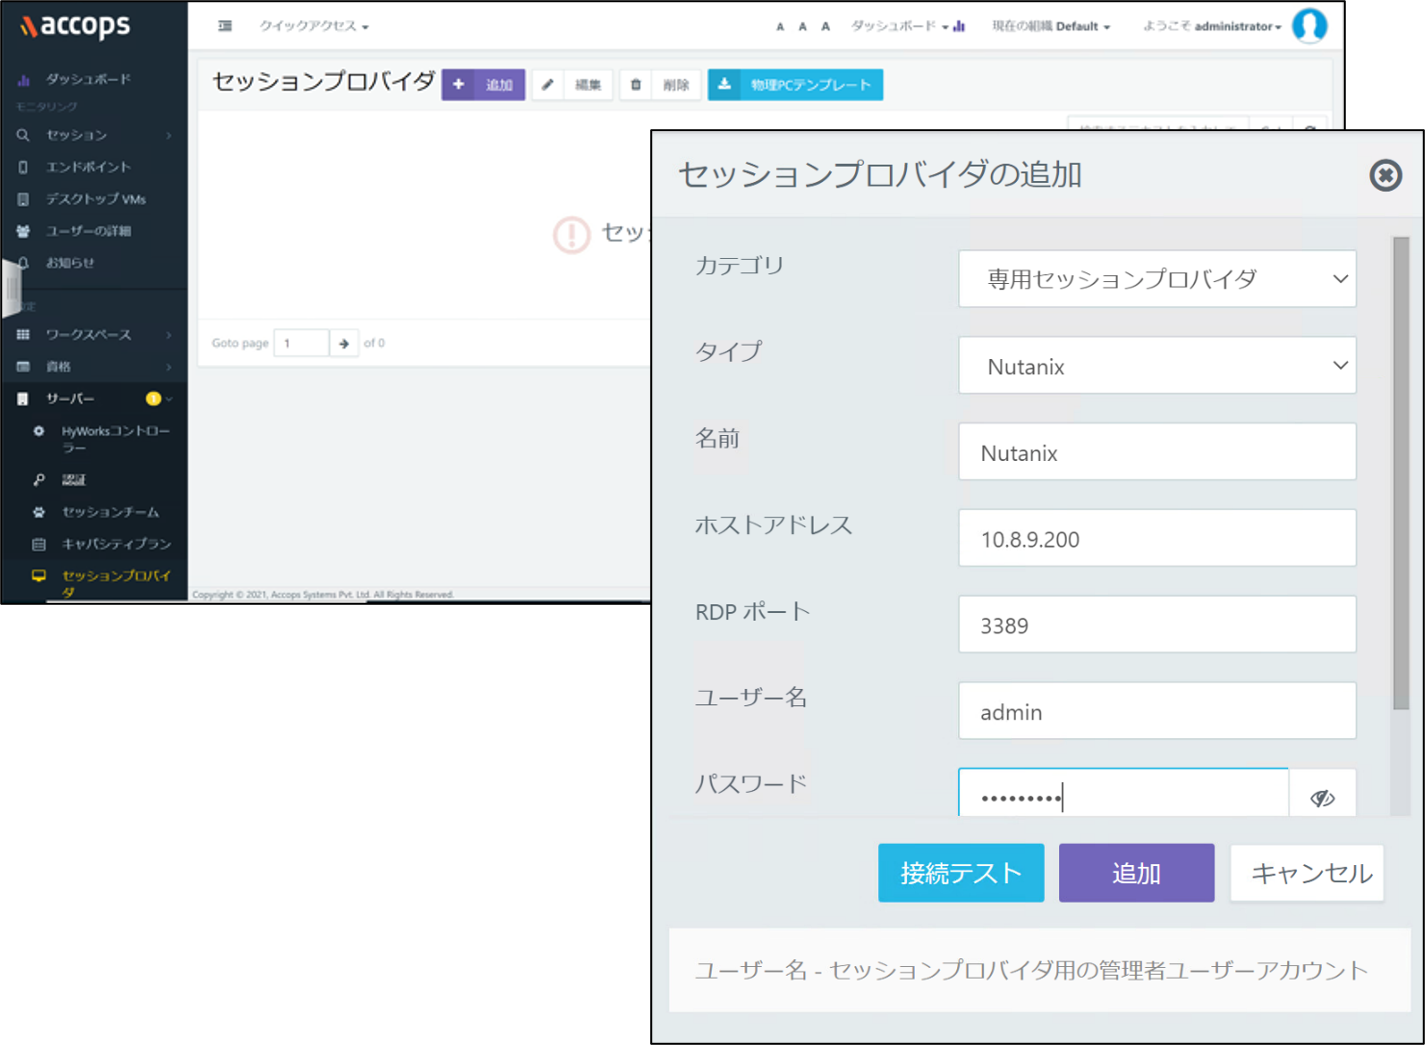The height and width of the screenshot is (1045, 1425).
Task: Click the ユーザー名 input field
Action: click(1157, 711)
